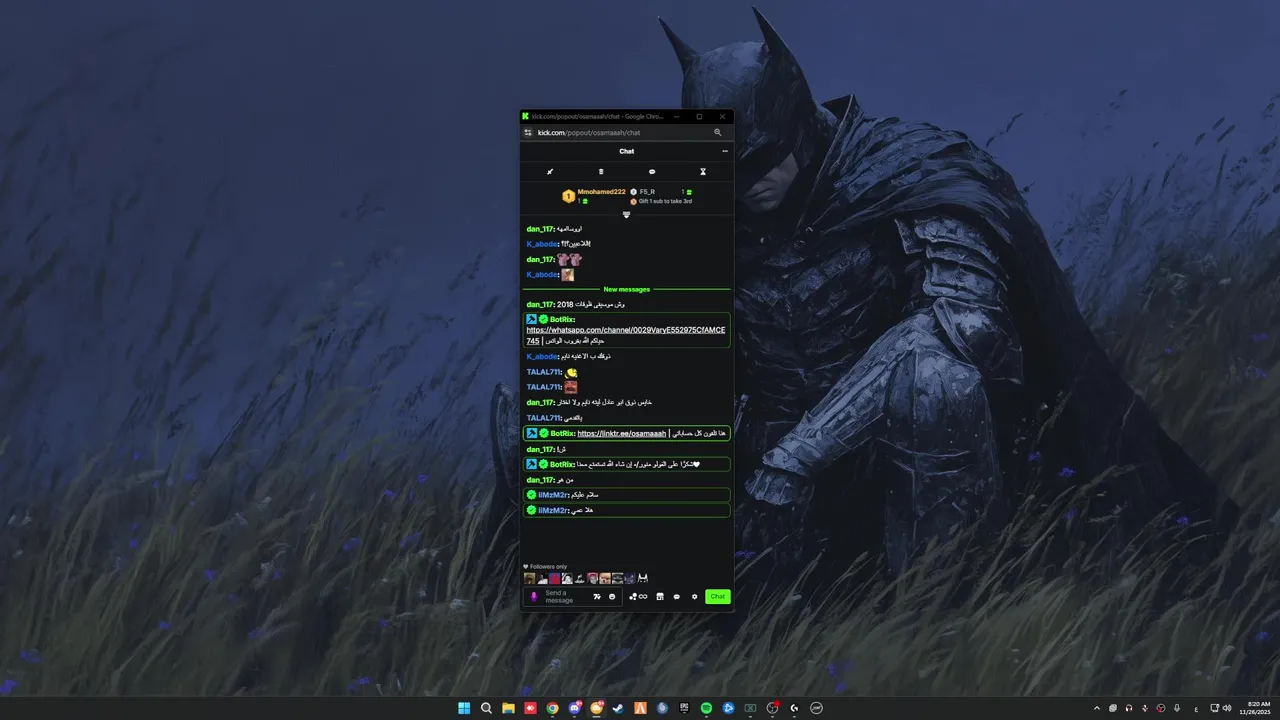Image resolution: width=1280 pixels, height=720 pixels.
Task: Click the New messages divider label
Action: coord(627,289)
